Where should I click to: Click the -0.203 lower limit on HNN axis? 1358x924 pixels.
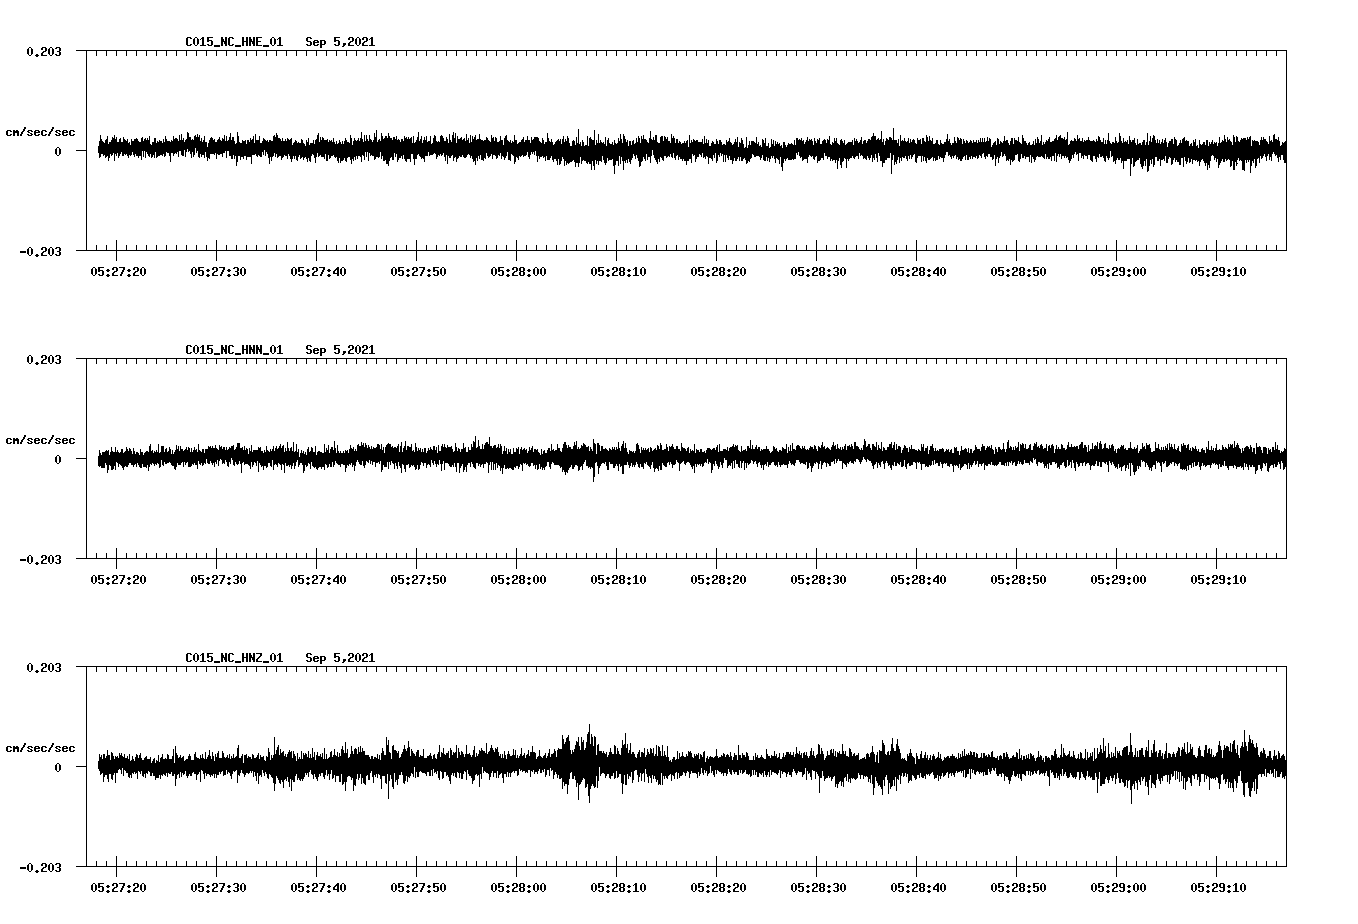click(x=40, y=559)
